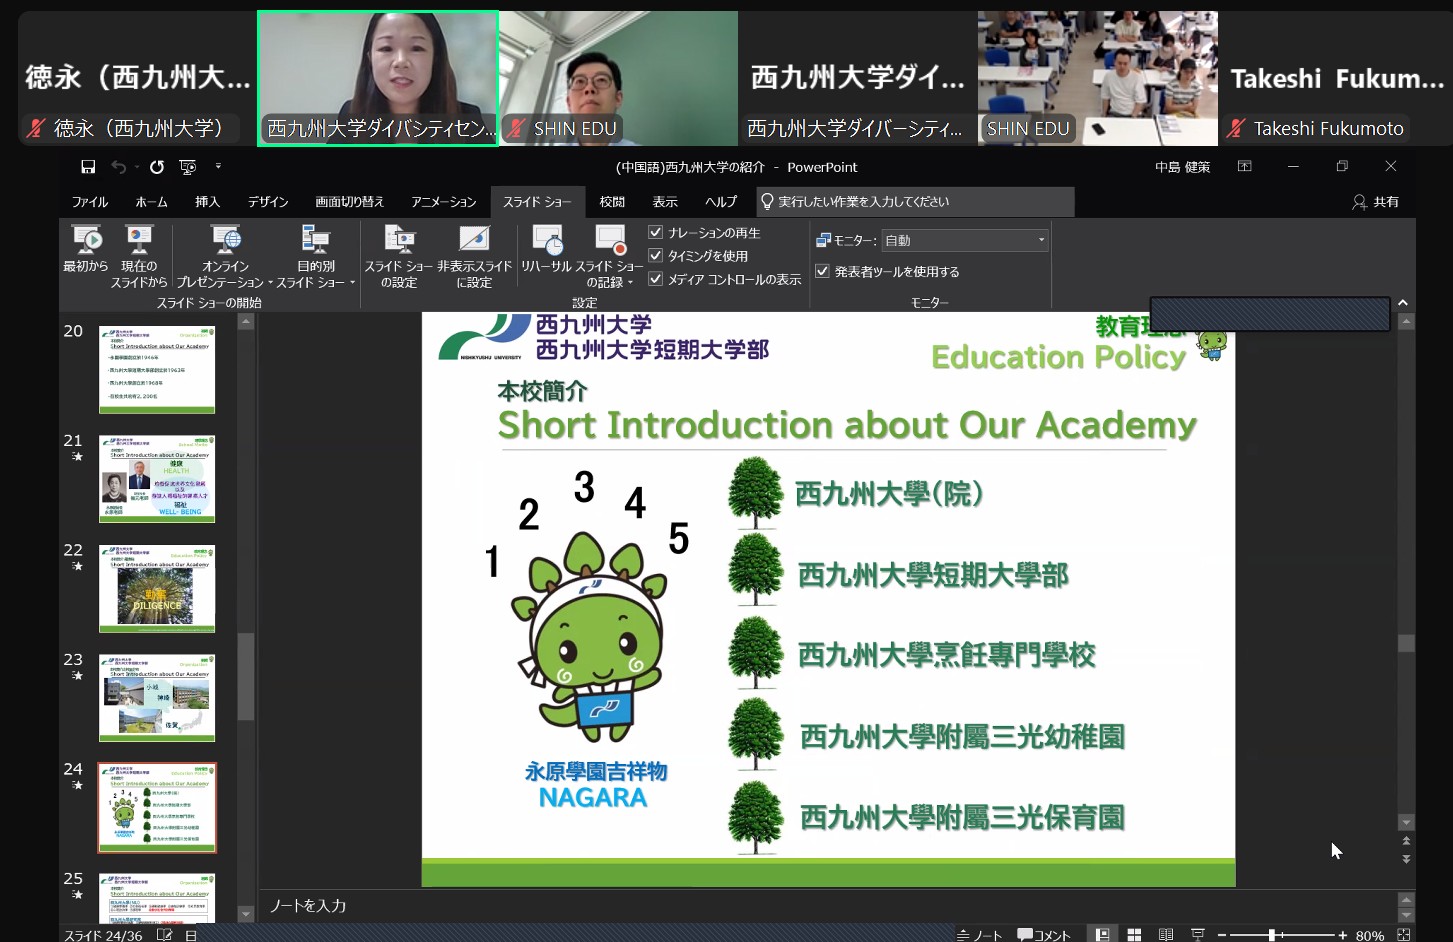Click thumbnail pane scroll down arrow
The image size is (1453, 942).
click(x=246, y=914)
